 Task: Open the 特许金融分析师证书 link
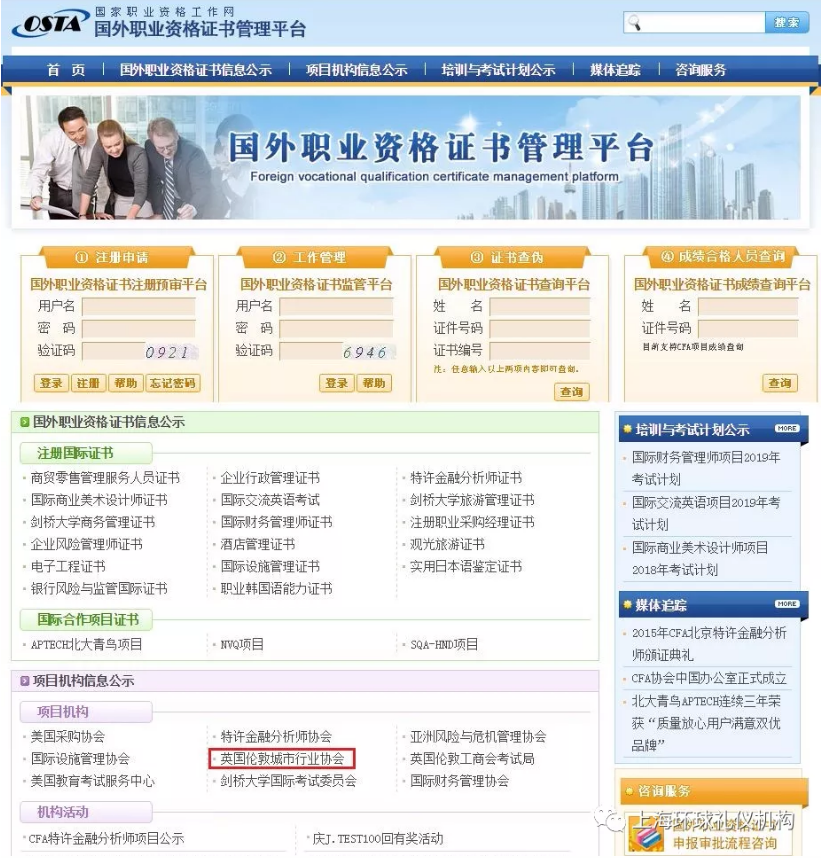pos(465,478)
